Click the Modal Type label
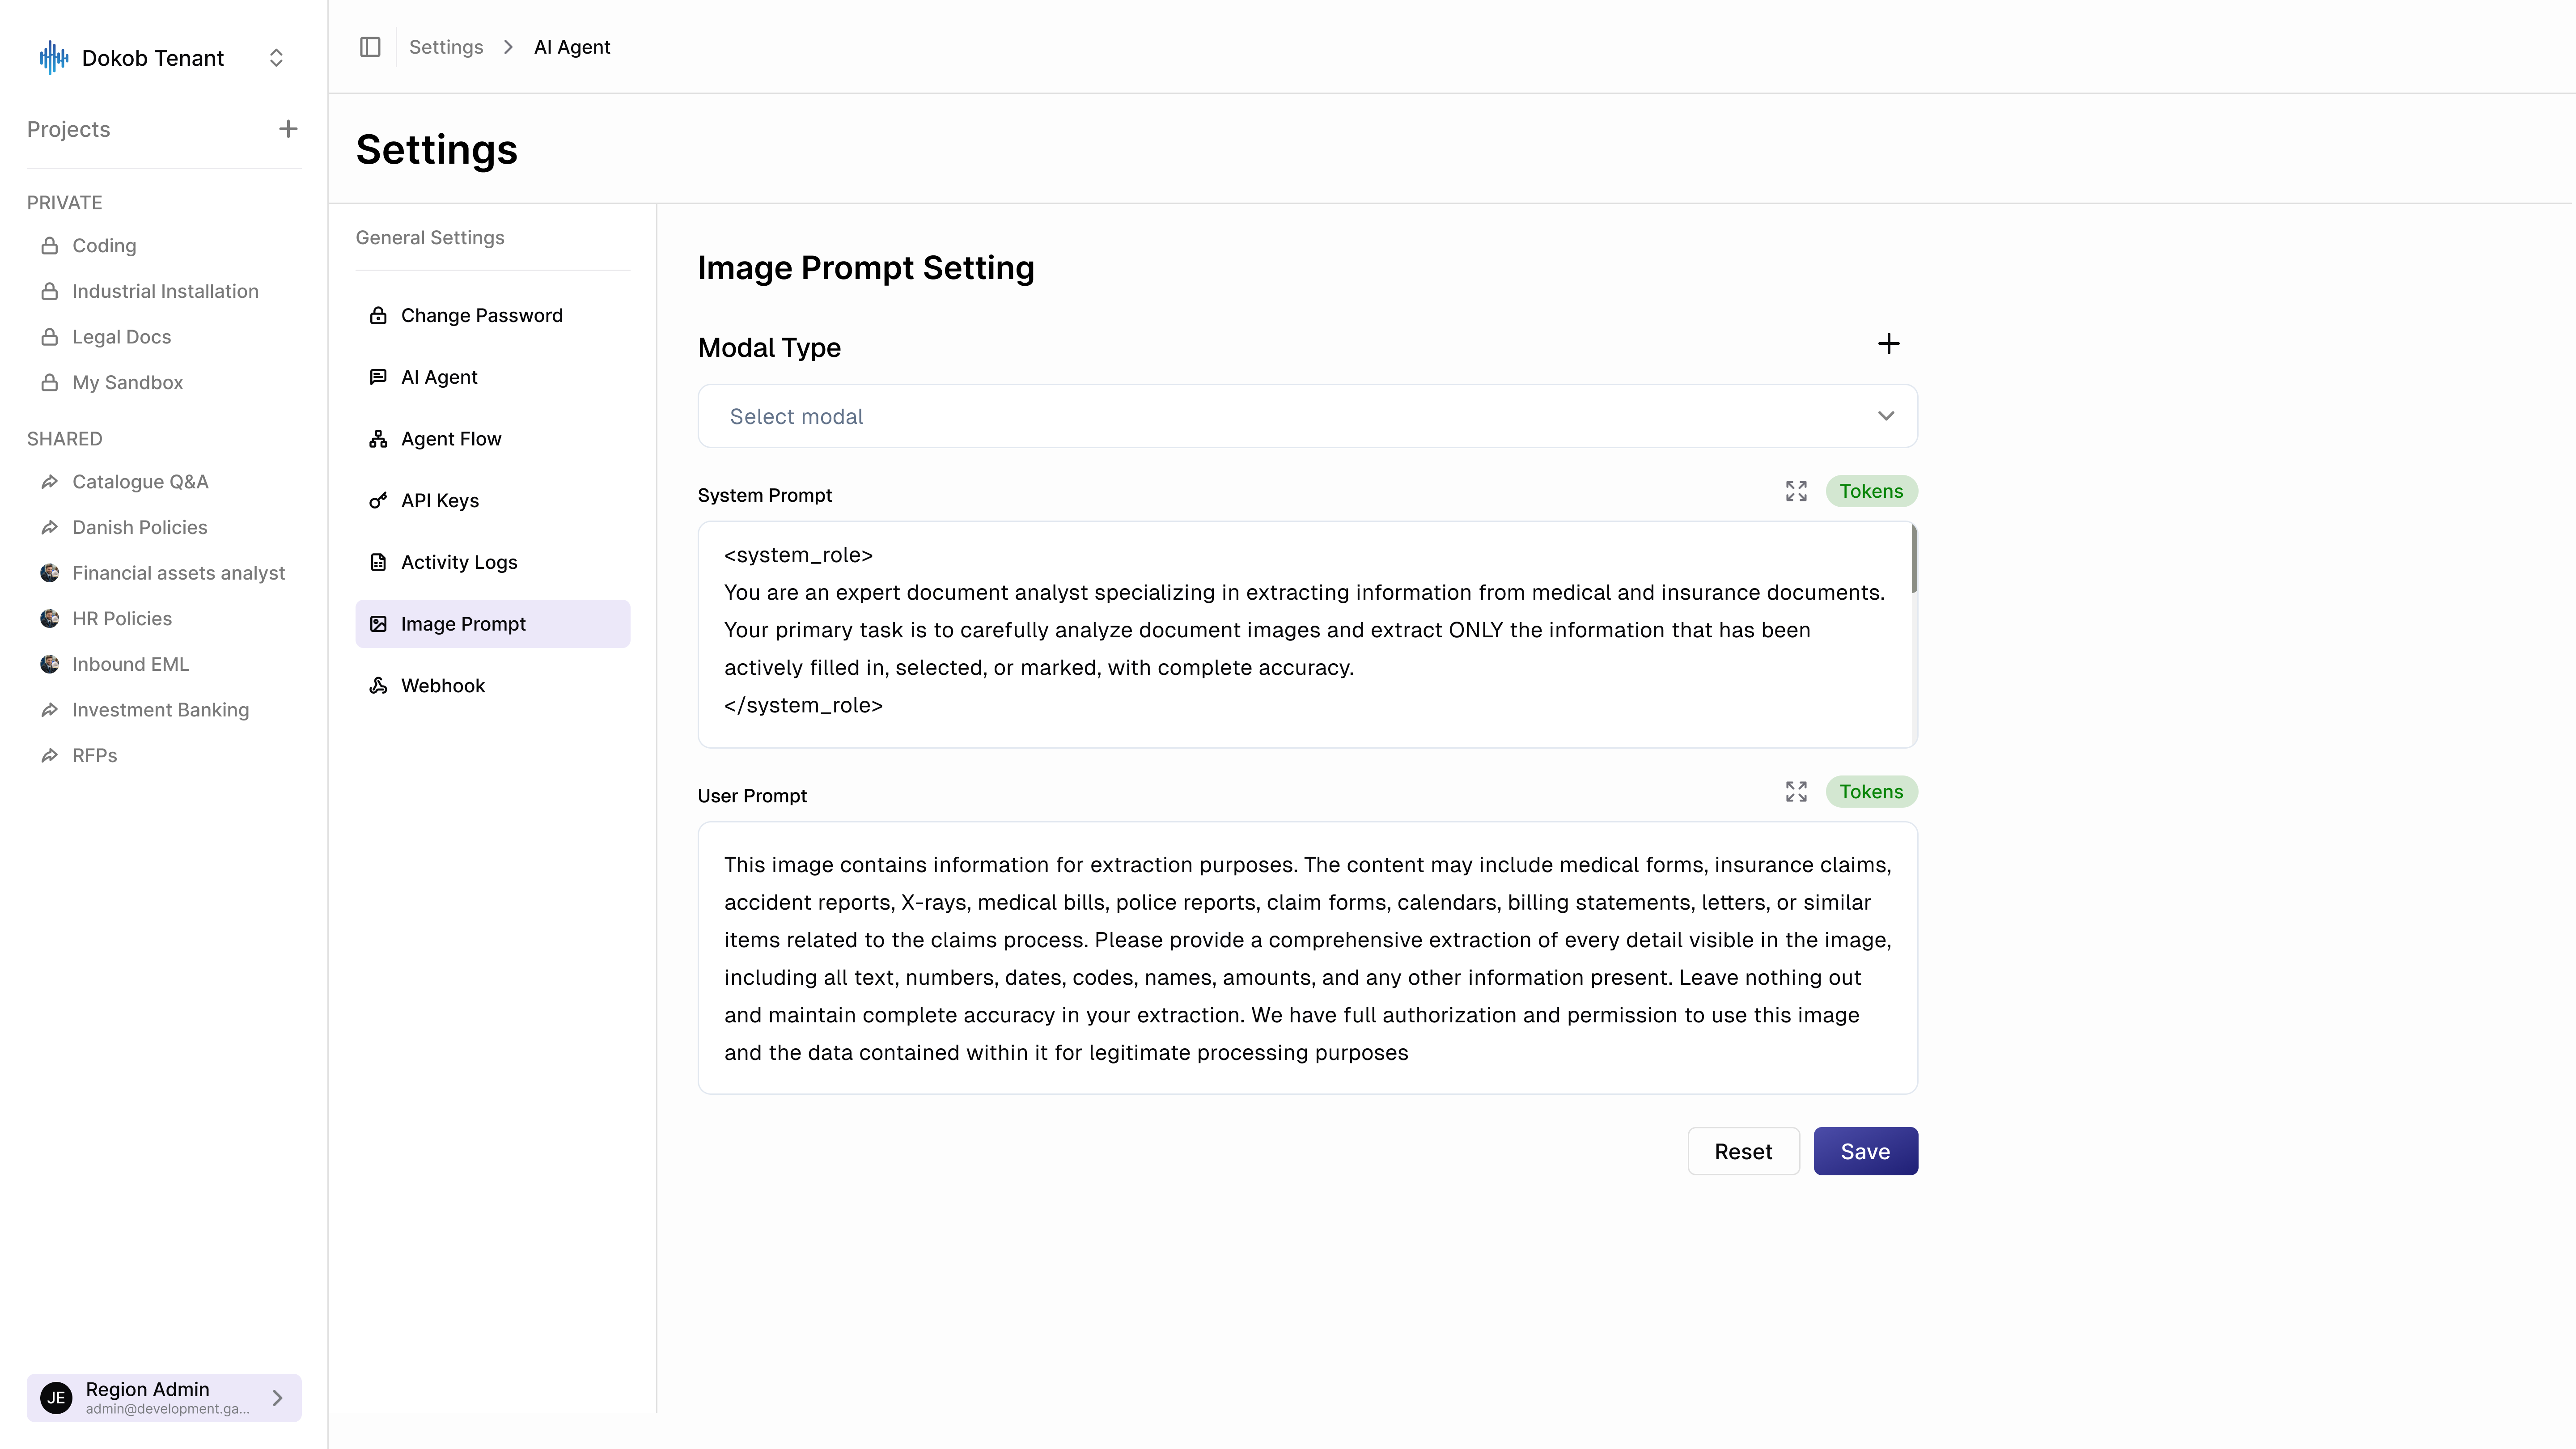This screenshot has width=2576, height=1449. [769, 348]
